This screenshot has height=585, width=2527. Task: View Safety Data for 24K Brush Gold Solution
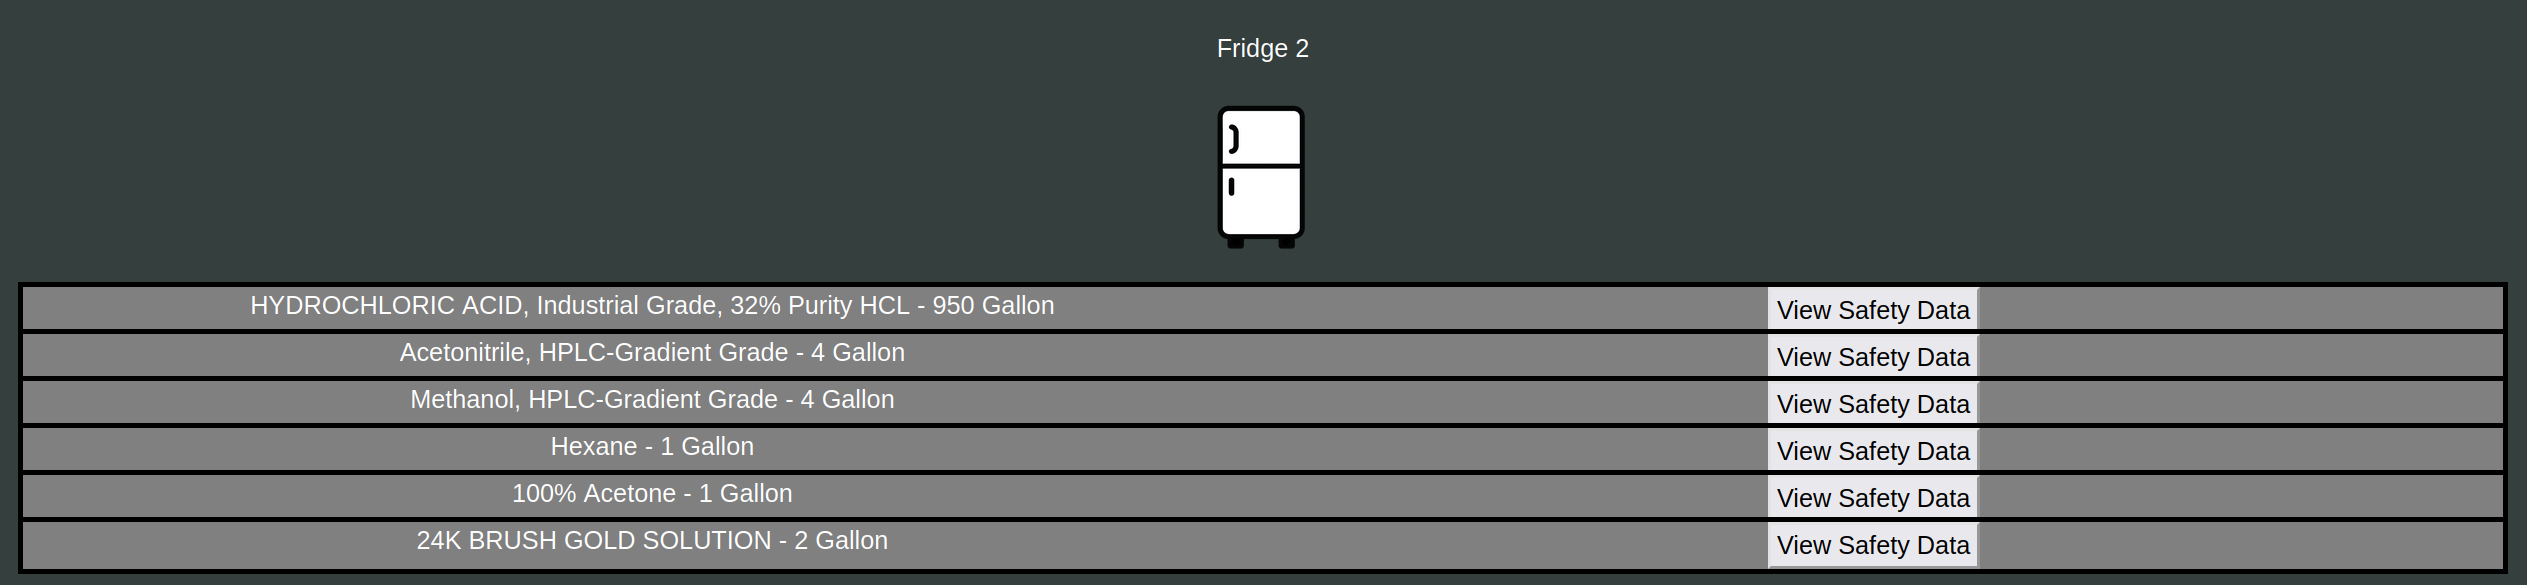pyautogui.click(x=1873, y=545)
